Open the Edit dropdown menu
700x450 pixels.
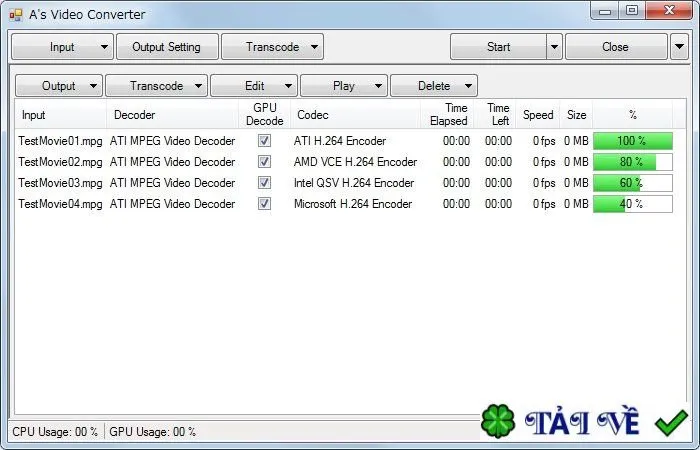point(254,85)
